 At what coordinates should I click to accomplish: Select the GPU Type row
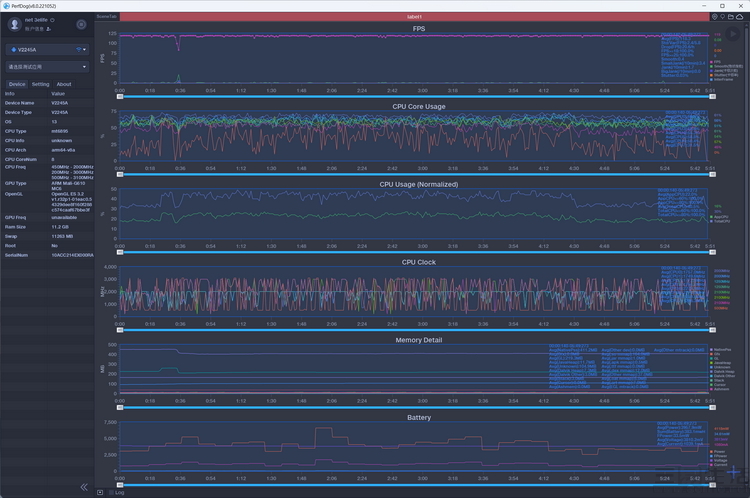click(x=48, y=186)
